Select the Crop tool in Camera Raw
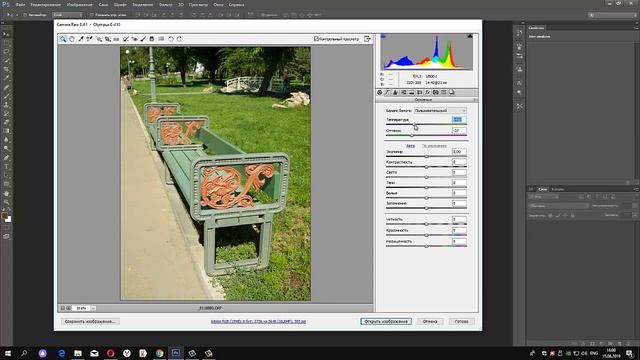This screenshot has height=360, width=640. tap(107, 39)
